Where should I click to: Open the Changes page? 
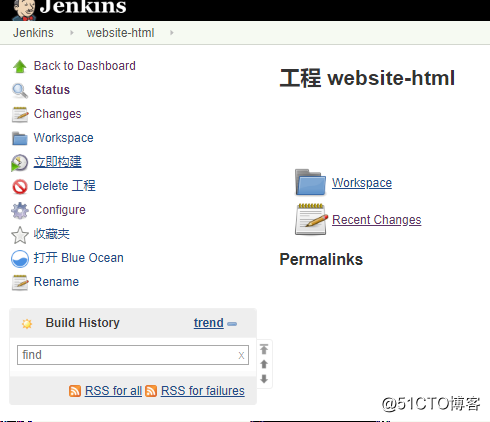pos(58,114)
